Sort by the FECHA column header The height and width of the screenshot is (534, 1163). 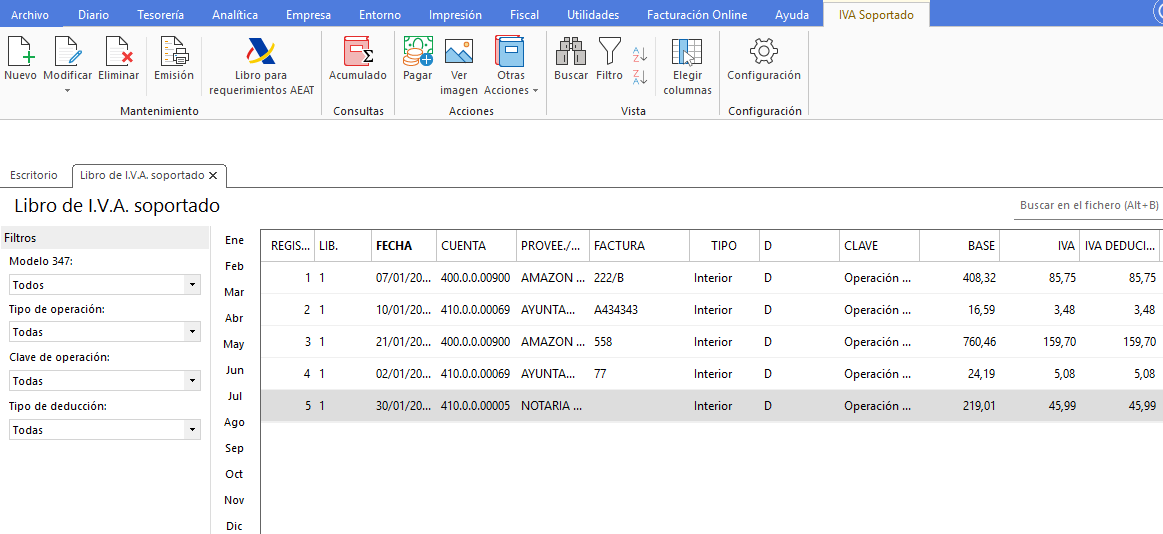click(x=403, y=245)
